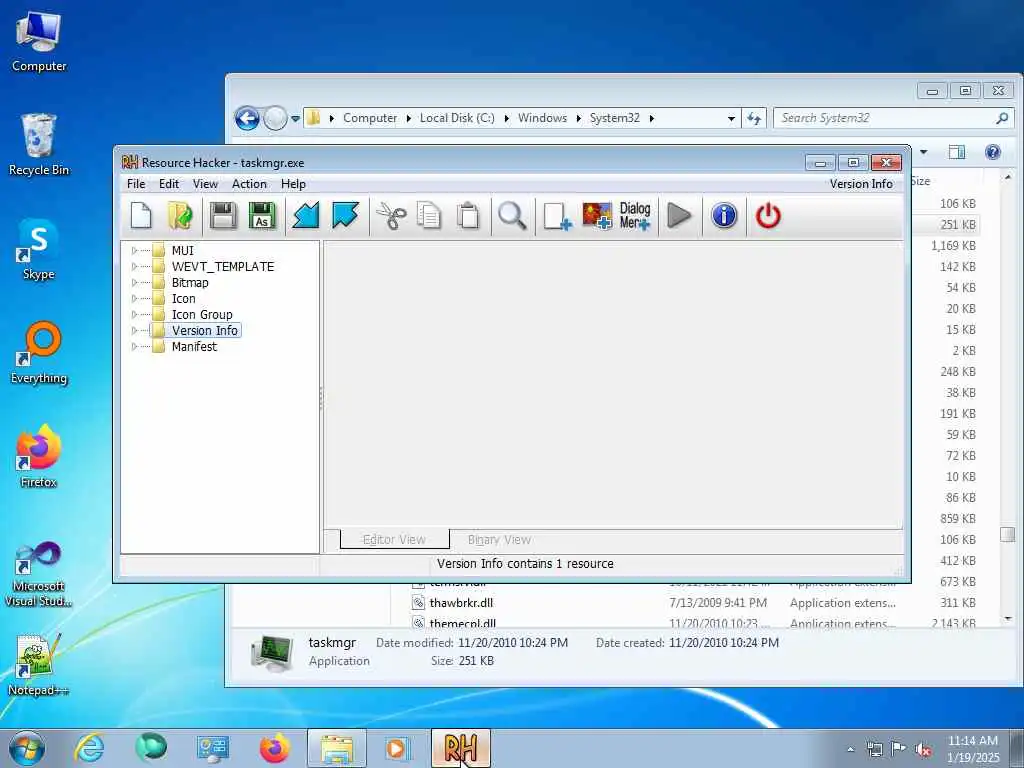
Task: Open the address bar history dropdown
Action: [731, 118]
